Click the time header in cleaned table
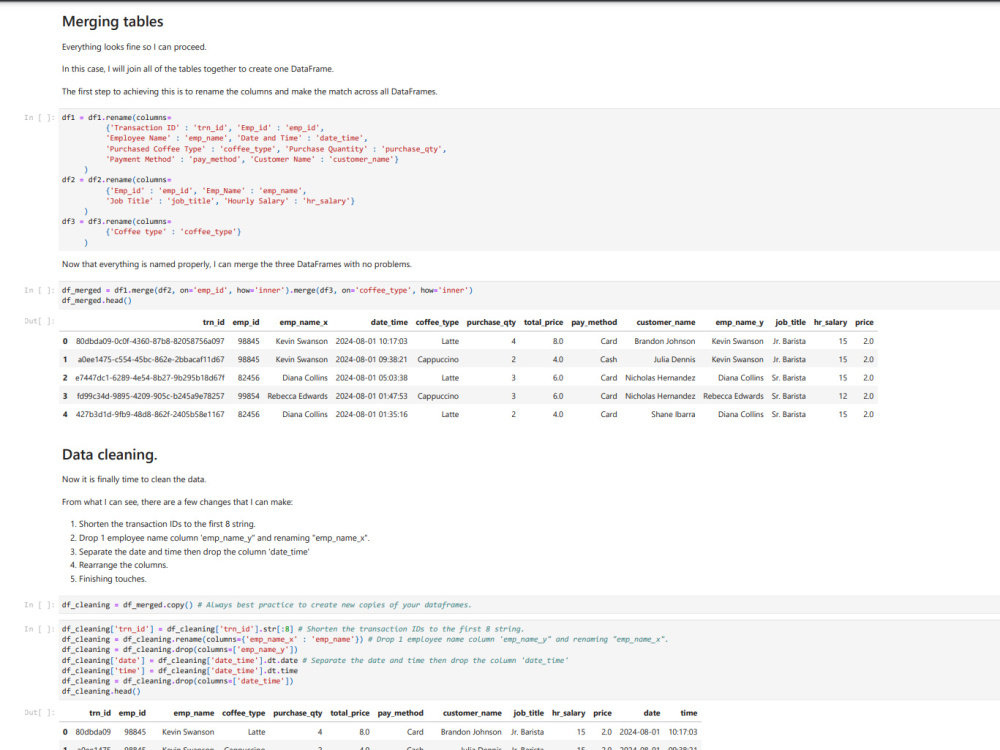Screen dimensions: 1000x750 pyautogui.click(x=689, y=713)
